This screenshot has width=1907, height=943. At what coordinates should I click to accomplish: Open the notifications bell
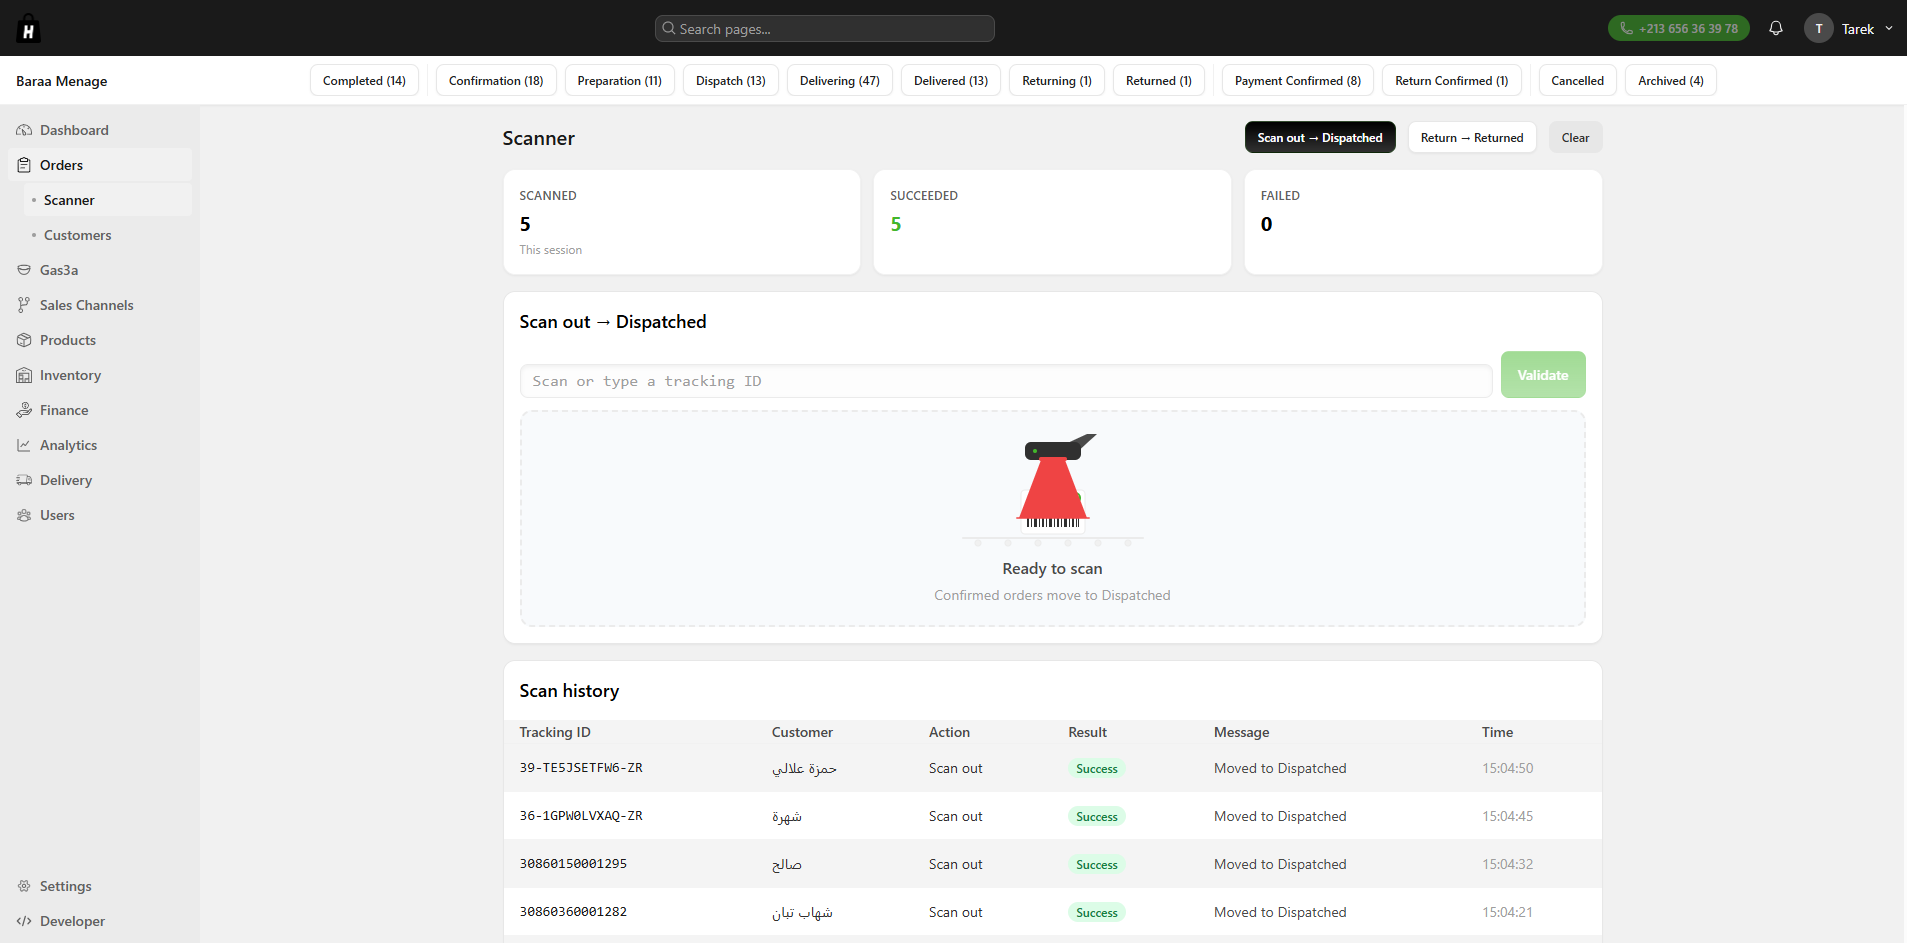coord(1776,28)
